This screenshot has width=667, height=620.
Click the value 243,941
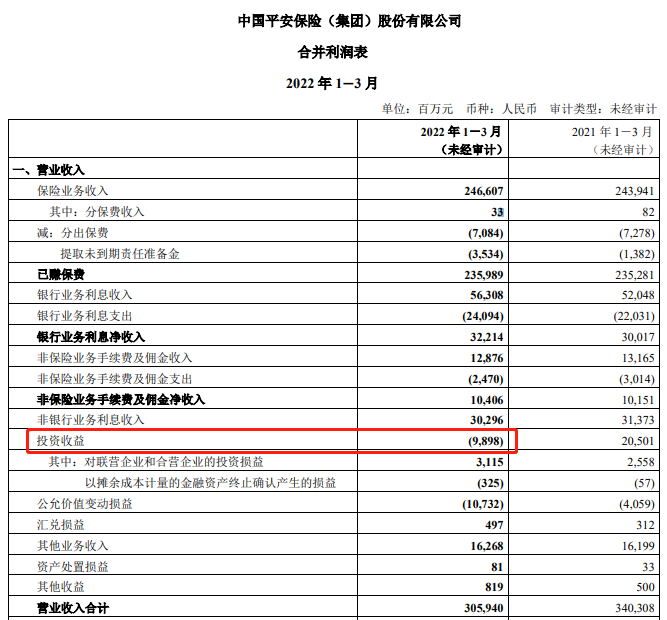click(x=635, y=191)
